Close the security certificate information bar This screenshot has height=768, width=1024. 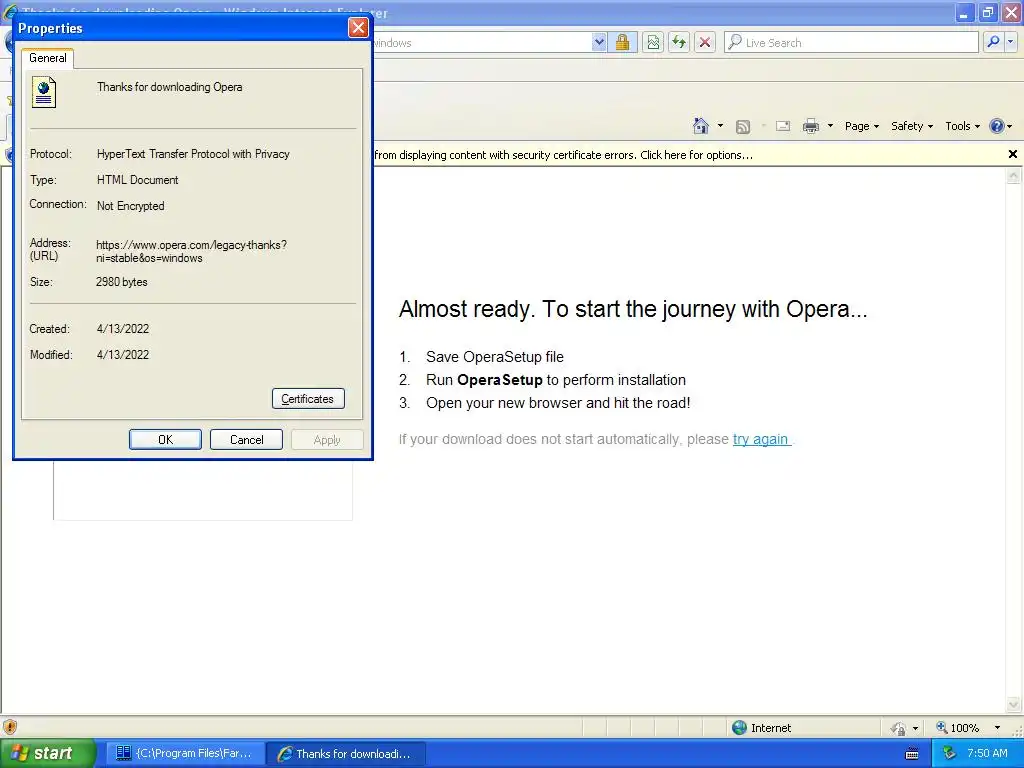[1012, 154]
